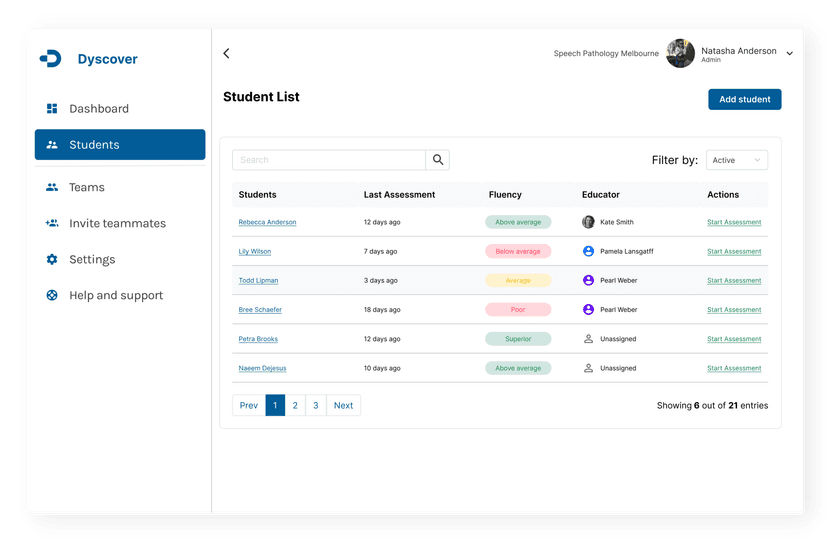This screenshot has width=828, height=552.
Task: Click the back arrow icon
Action: [x=226, y=54]
